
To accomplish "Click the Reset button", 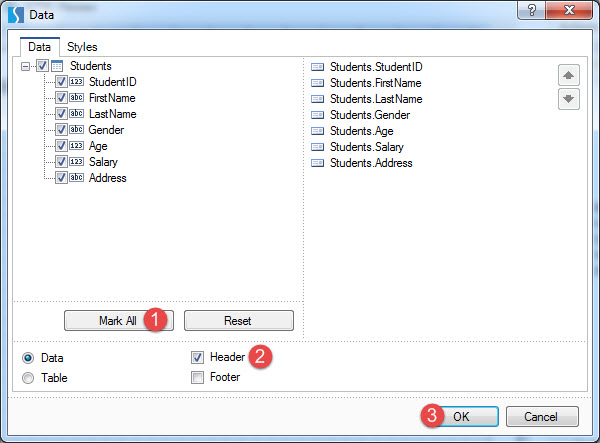I will (238, 321).
